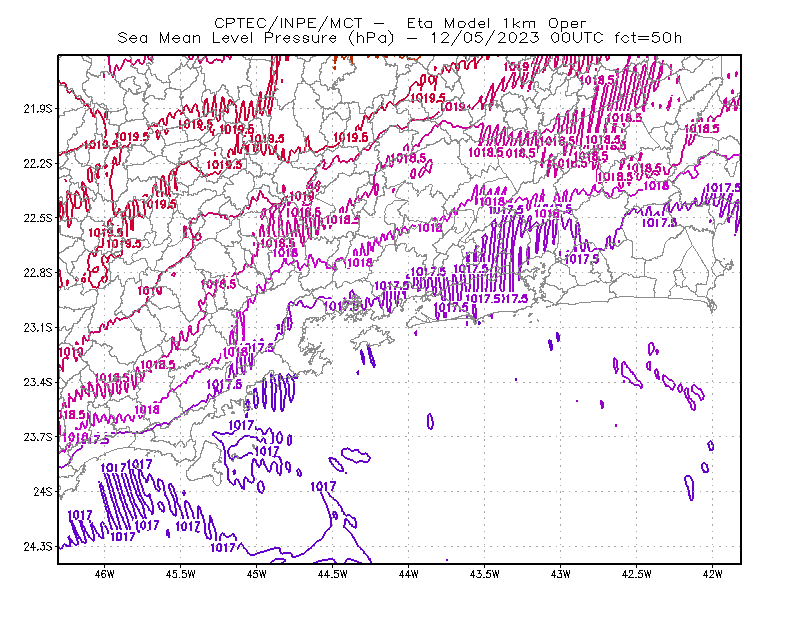Click the 'Sea Mean Level Pressure (hPa)' subtitle
Image resolution: width=800 pixels, height=618 pixels.
click(256, 38)
